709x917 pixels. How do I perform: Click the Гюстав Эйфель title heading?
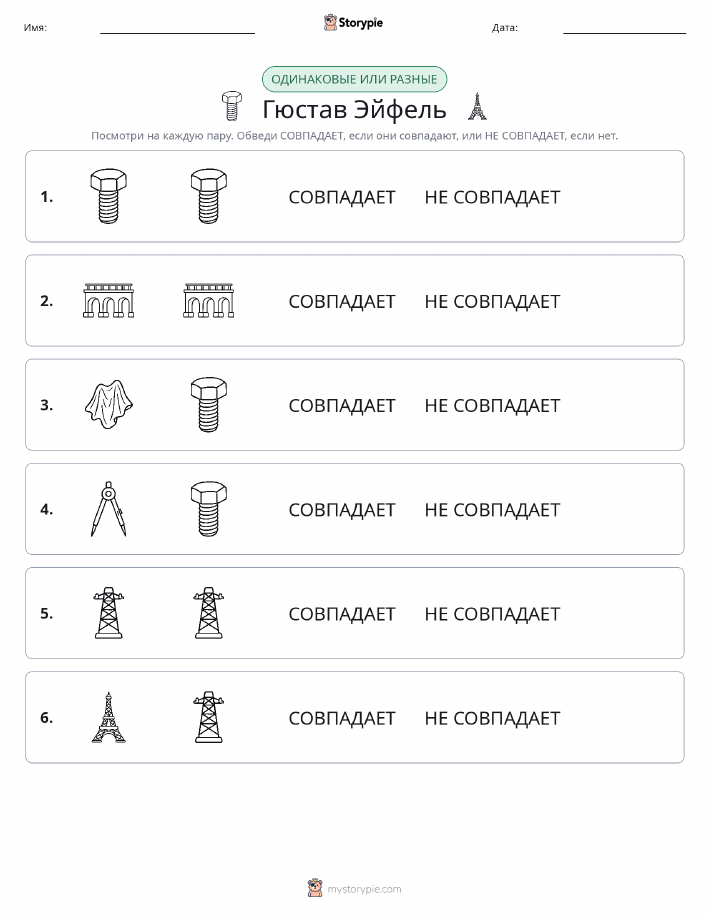click(x=354, y=109)
